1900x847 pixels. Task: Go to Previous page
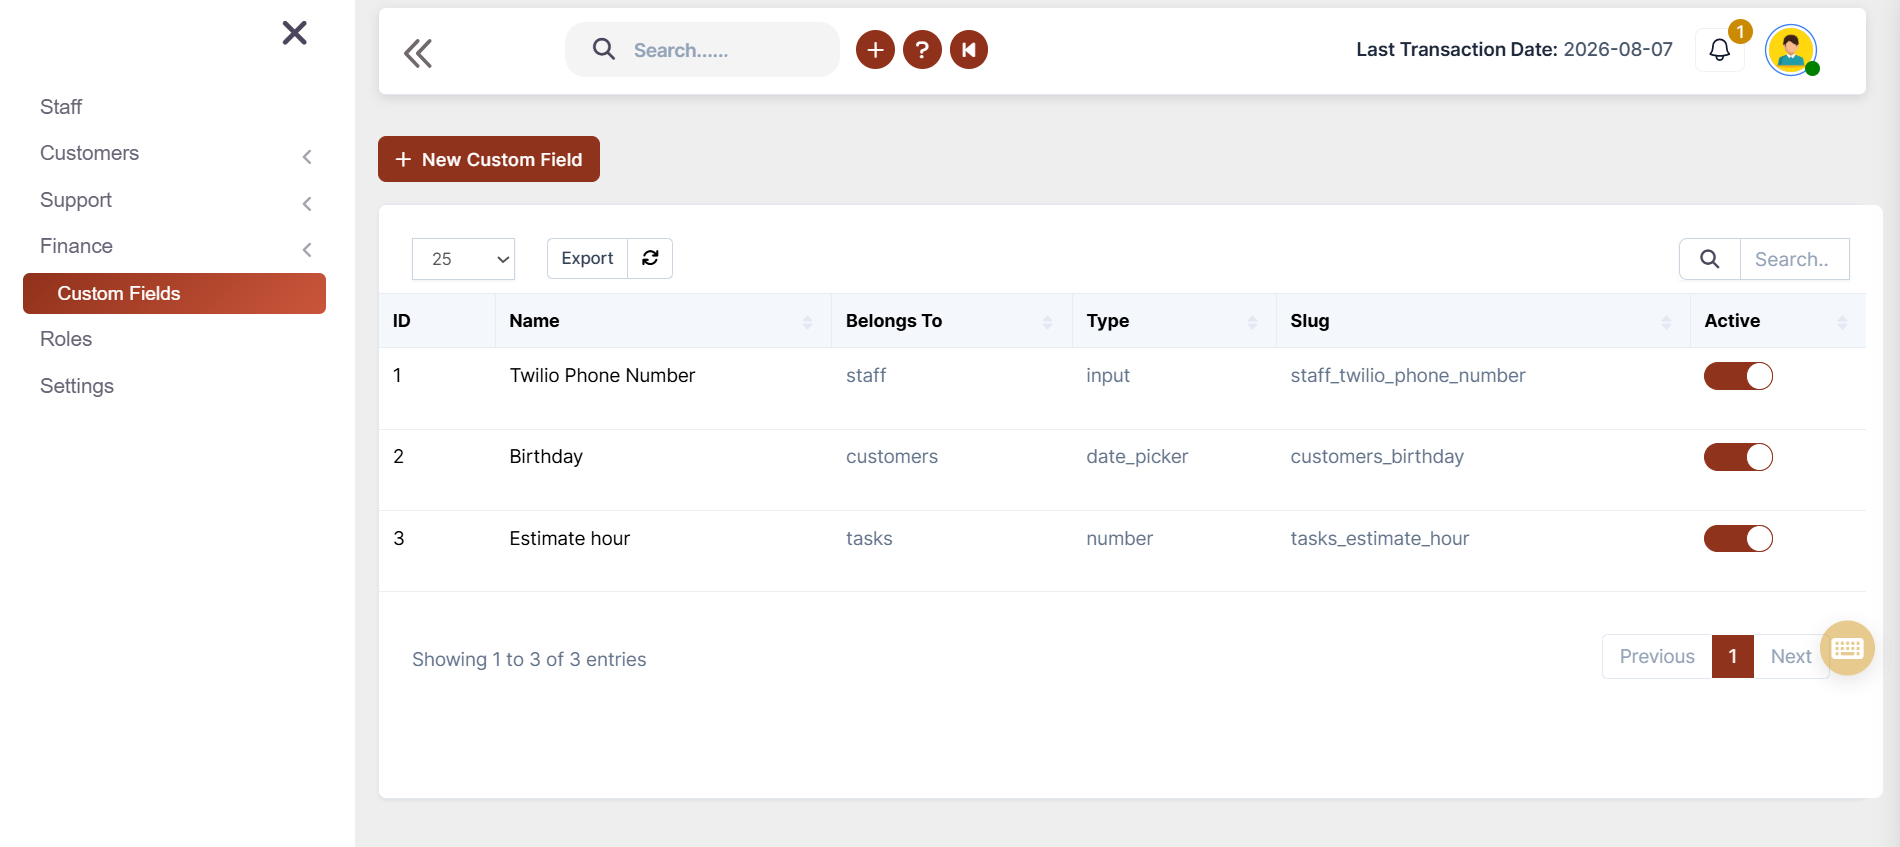coord(1657,656)
